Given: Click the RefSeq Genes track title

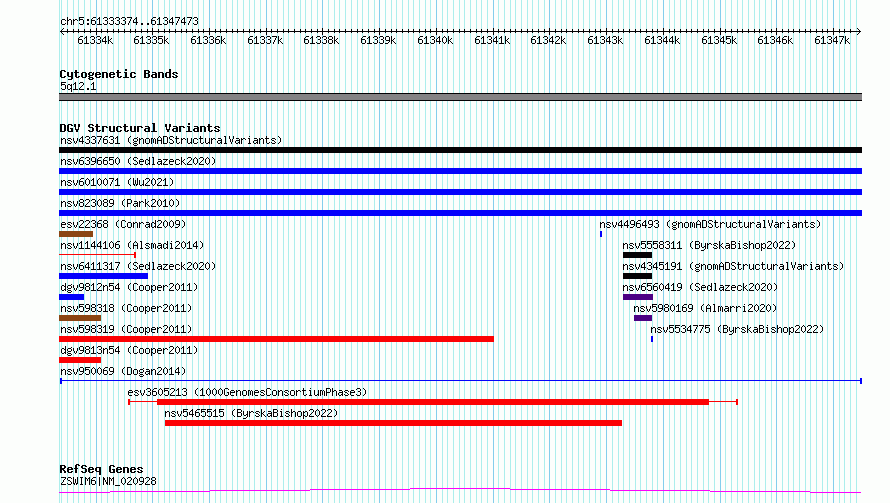Looking at the screenshot, I should tap(101, 469).
